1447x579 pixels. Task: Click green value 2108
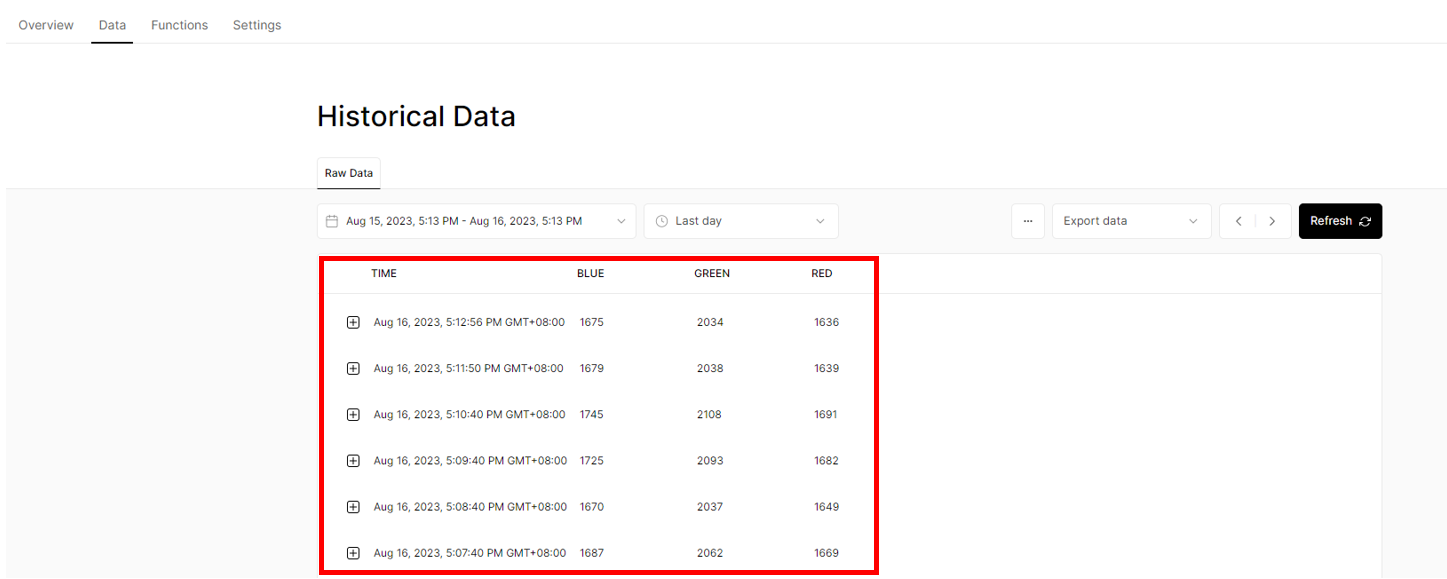pyautogui.click(x=710, y=414)
